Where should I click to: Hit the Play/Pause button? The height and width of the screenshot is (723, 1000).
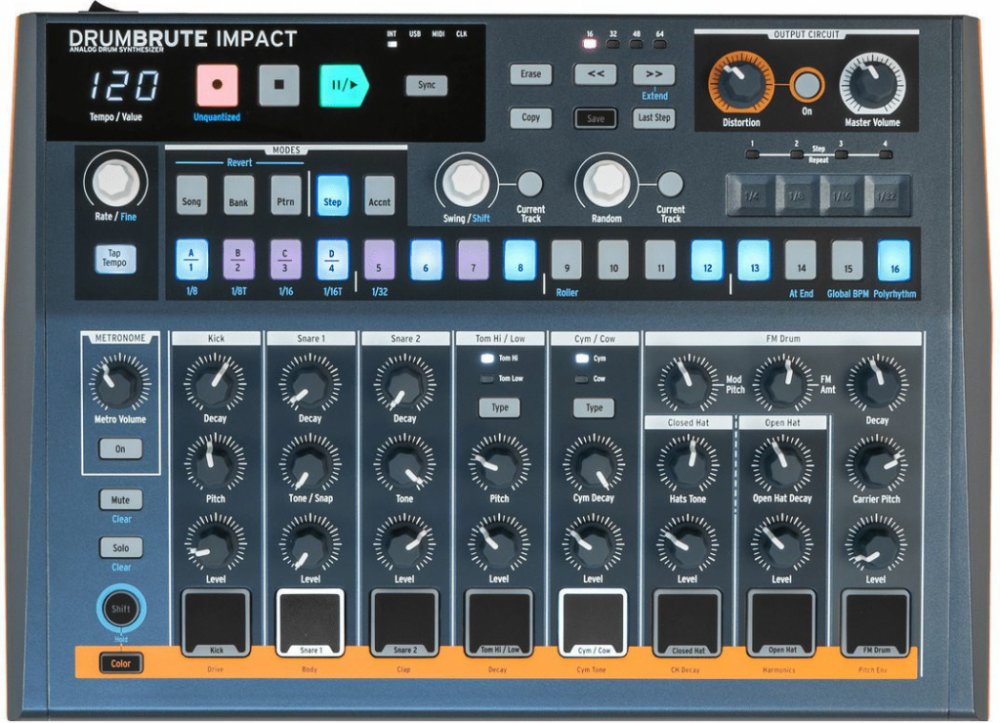[x=343, y=85]
